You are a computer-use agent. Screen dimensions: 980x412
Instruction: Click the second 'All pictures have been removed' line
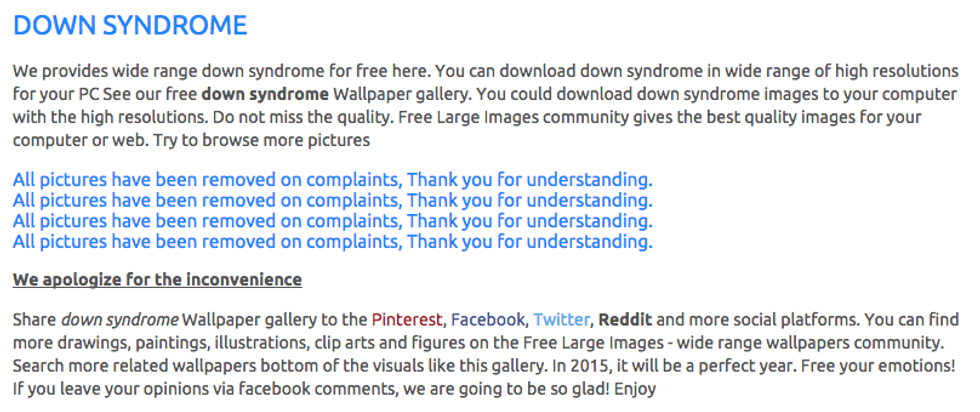pos(332,201)
